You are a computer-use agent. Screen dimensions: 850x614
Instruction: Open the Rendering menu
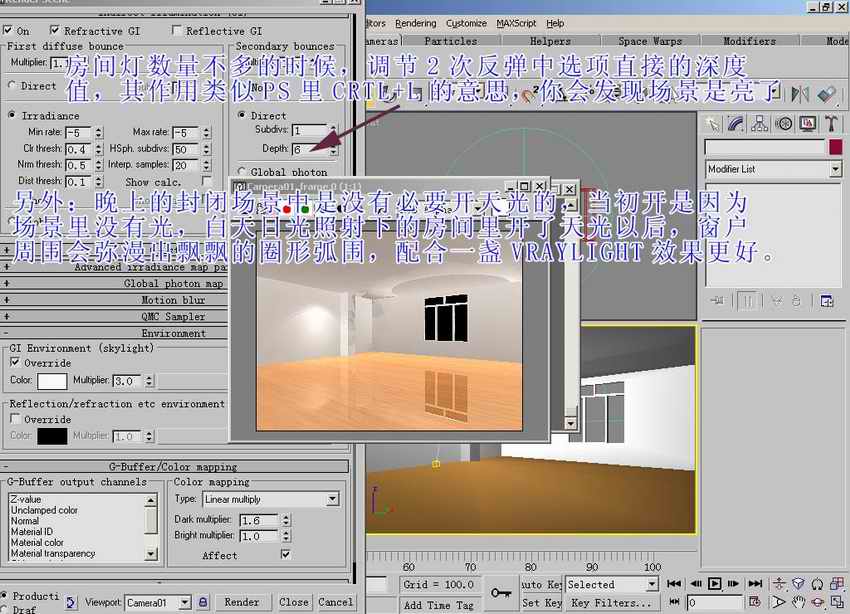pyautogui.click(x=415, y=23)
